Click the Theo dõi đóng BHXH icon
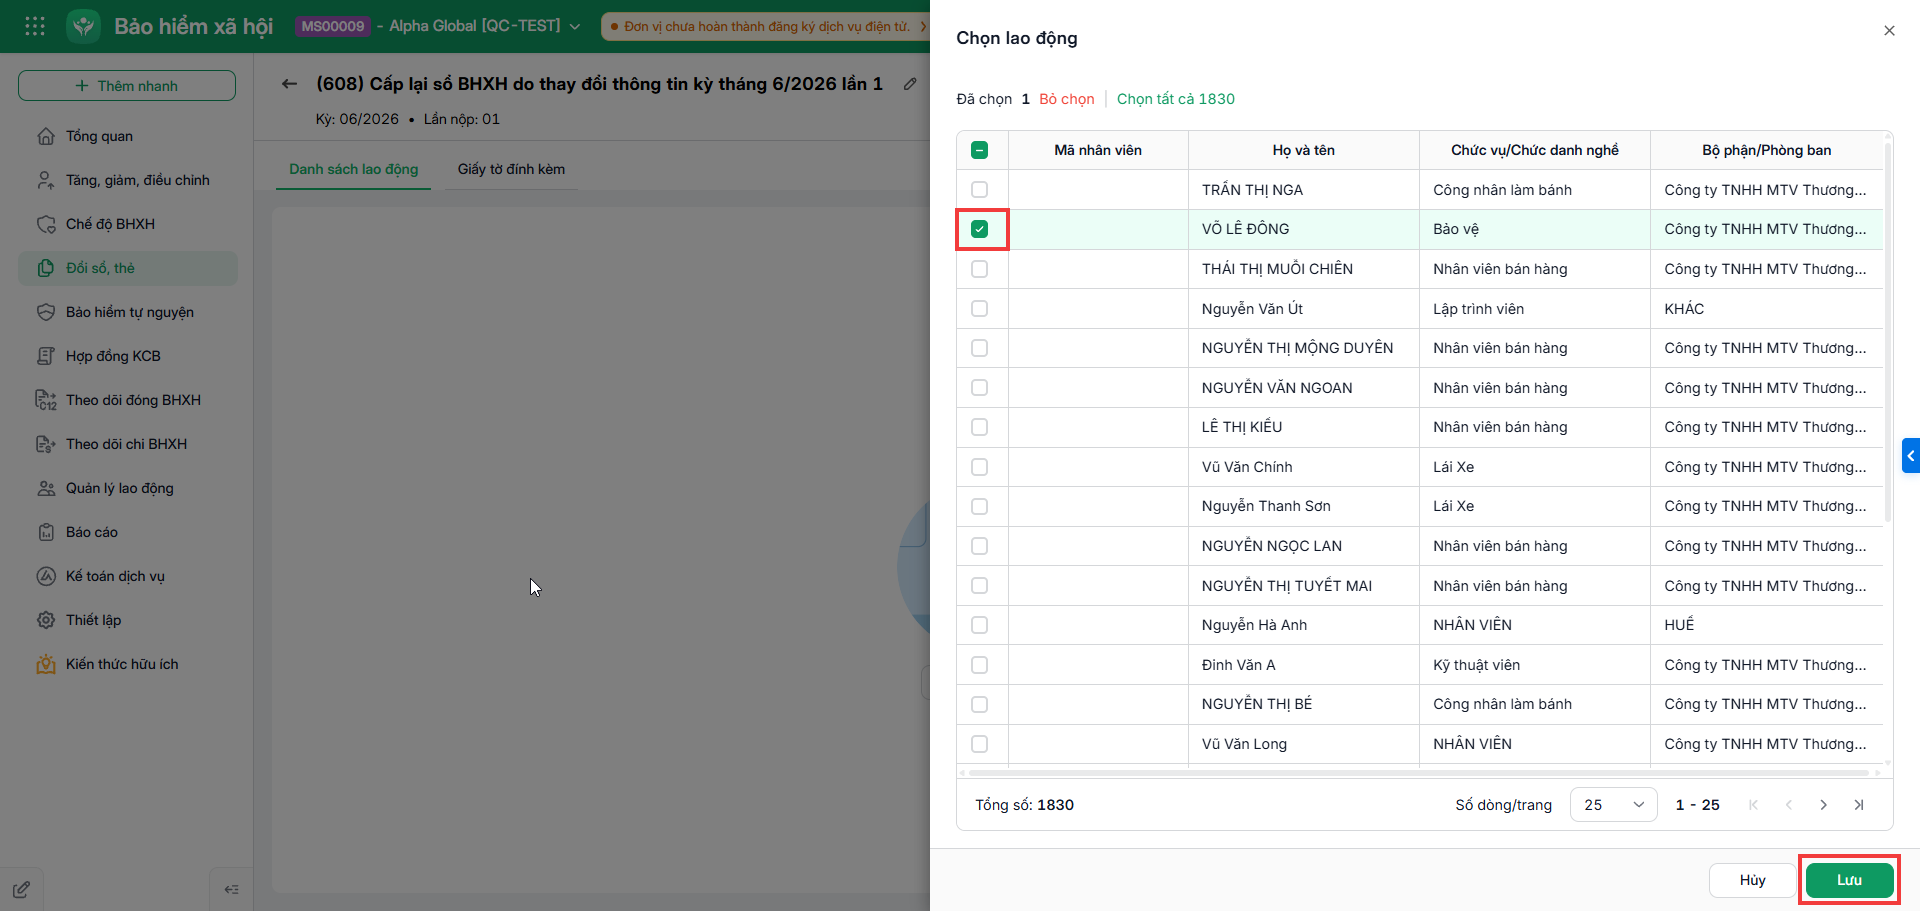This screenshot has height=911, width=1920. [x=46, y=400]
